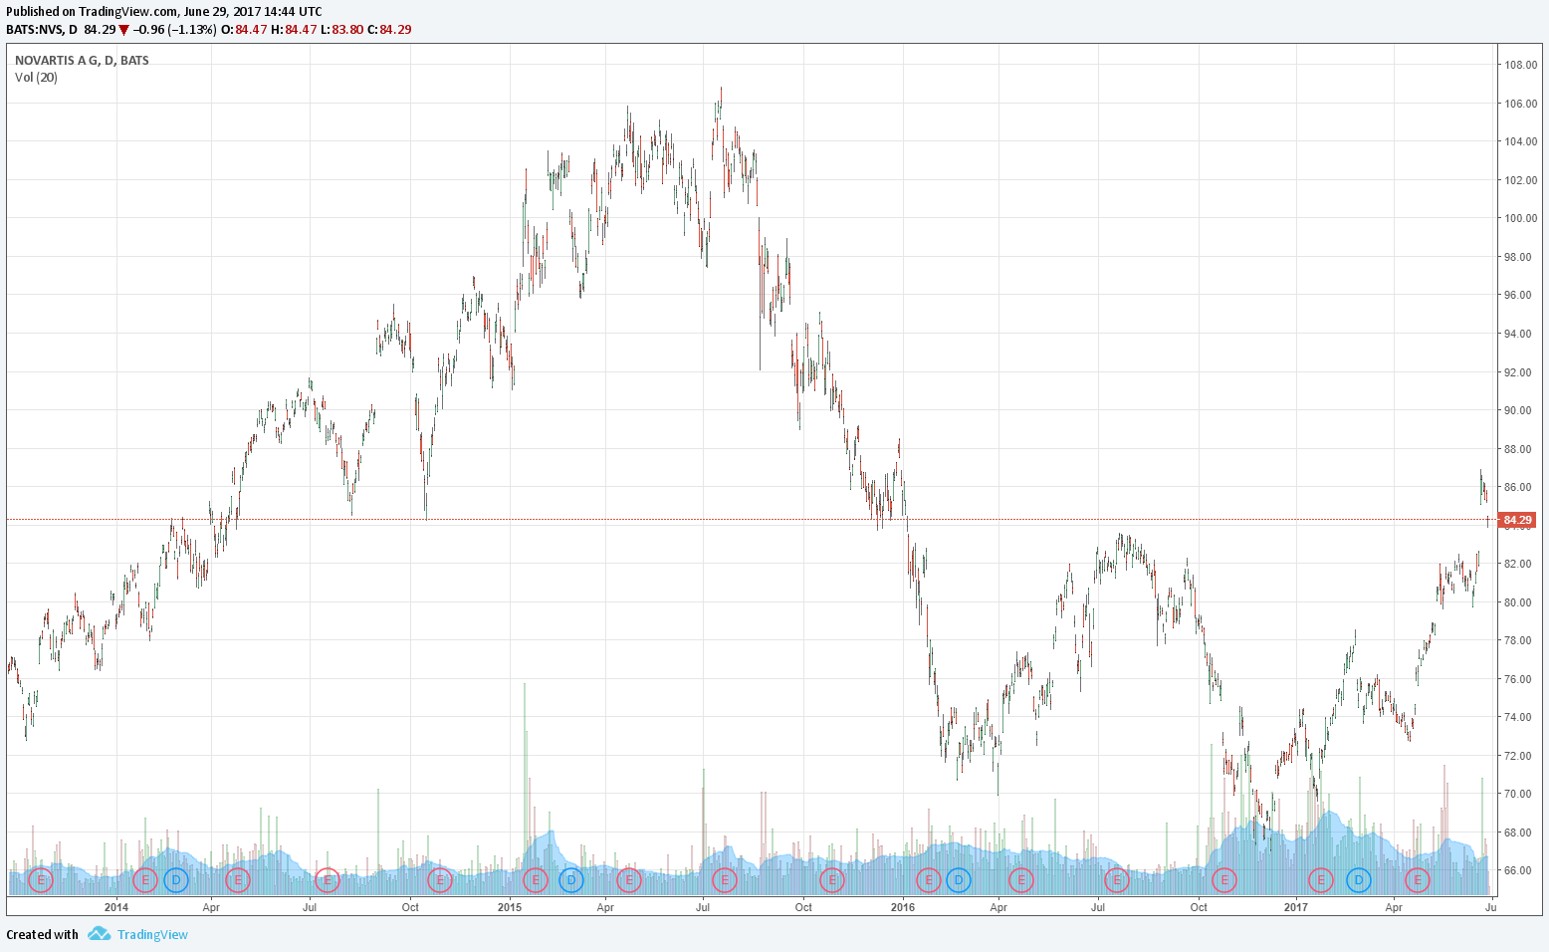This screenshot has height=952, width=1549.
Task: Click the 108.00 price axis label
Action: (x=1520, y=65)
